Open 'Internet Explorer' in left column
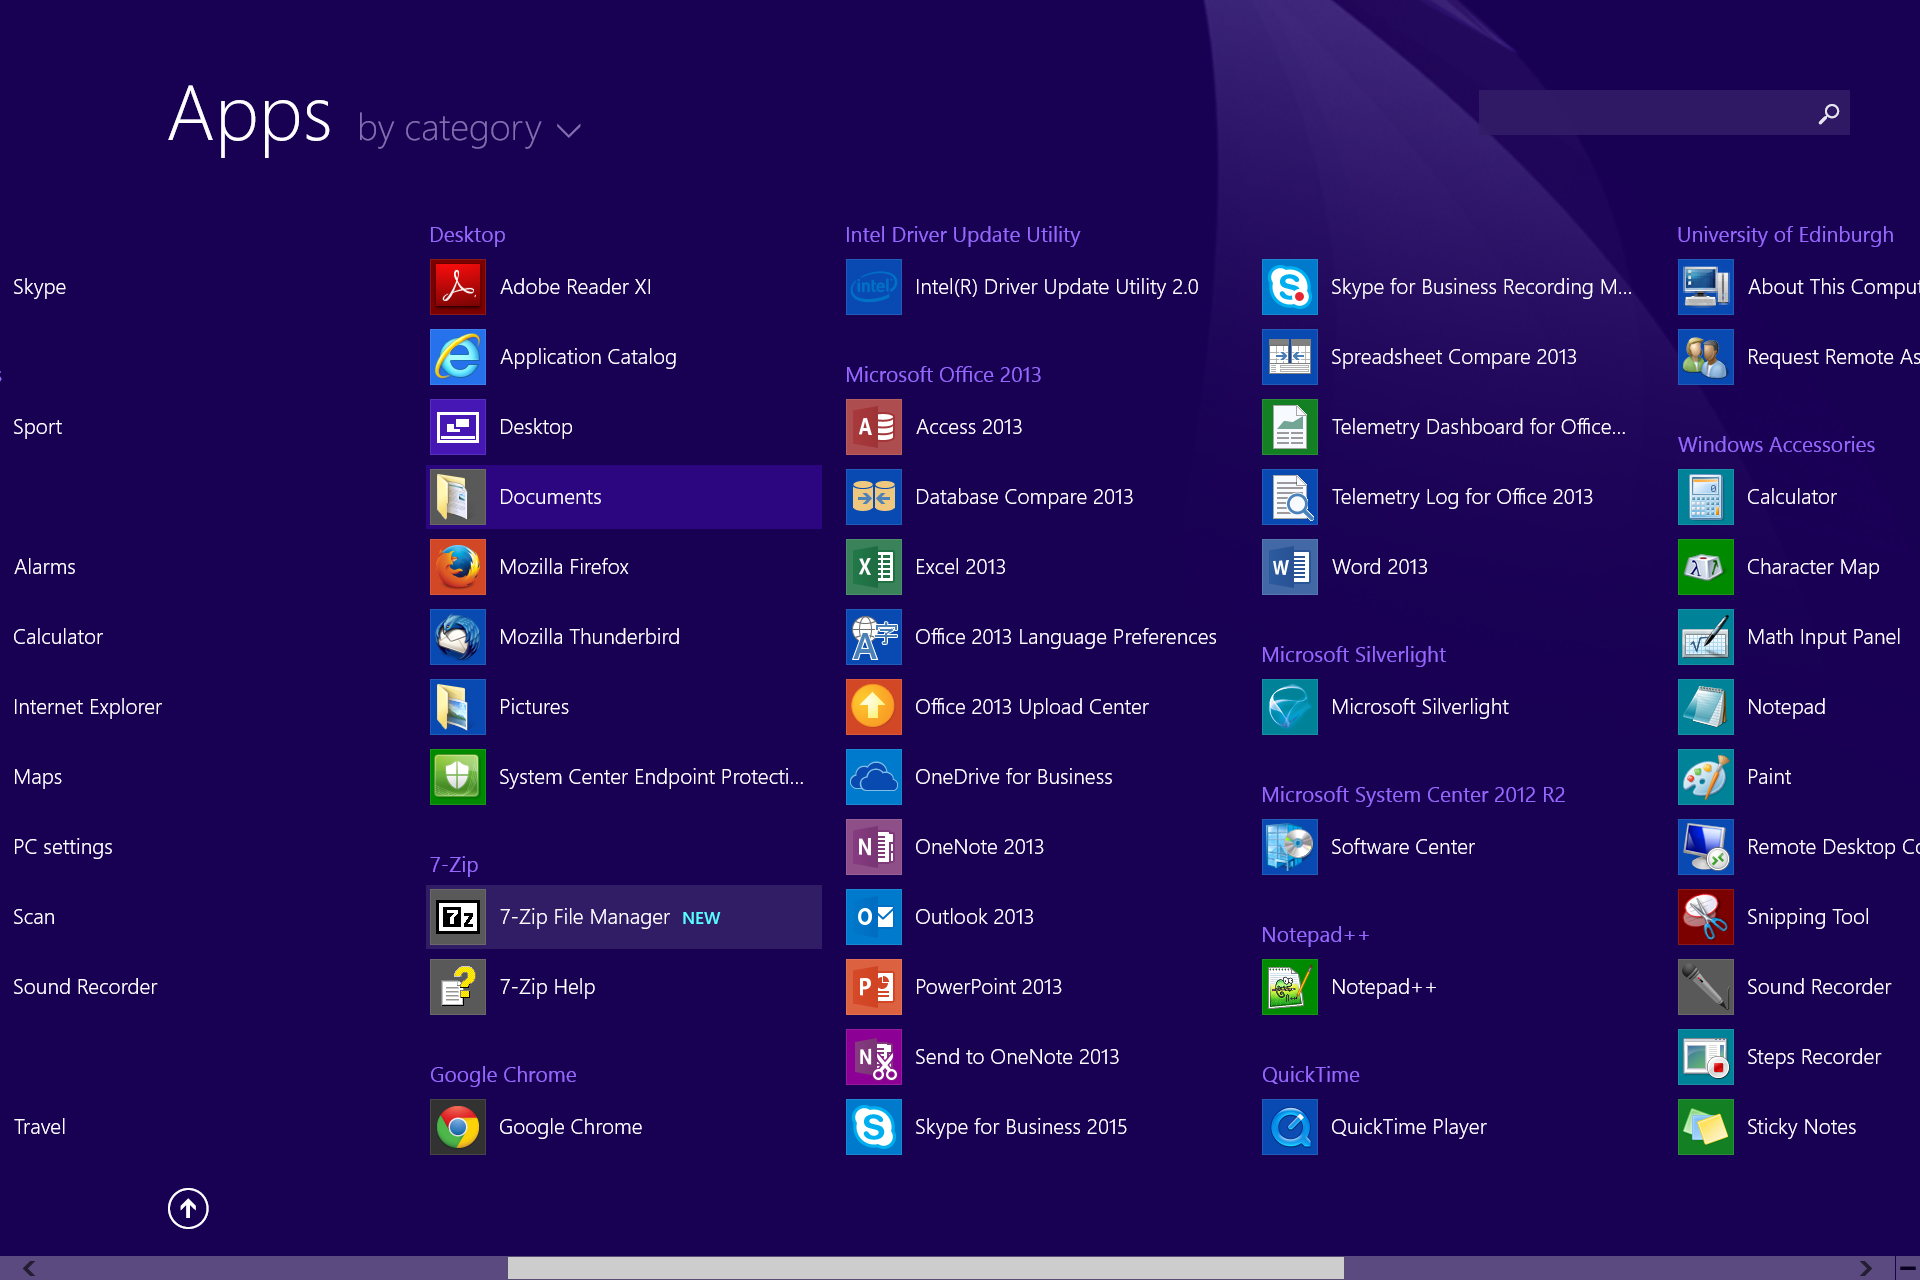 pos(88,707)
